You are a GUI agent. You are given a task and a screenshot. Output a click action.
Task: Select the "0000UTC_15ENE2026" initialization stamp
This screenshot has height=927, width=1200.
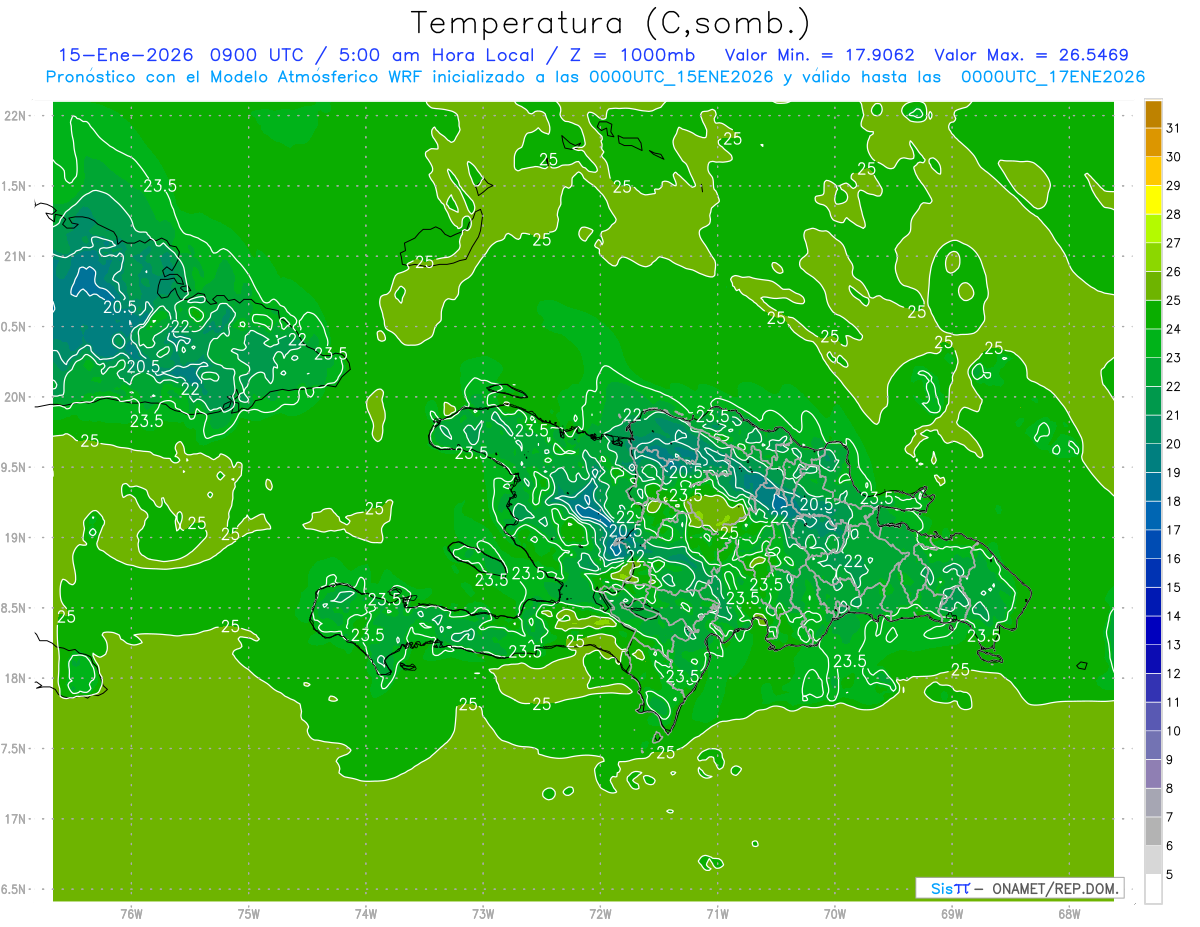(681, 77)
